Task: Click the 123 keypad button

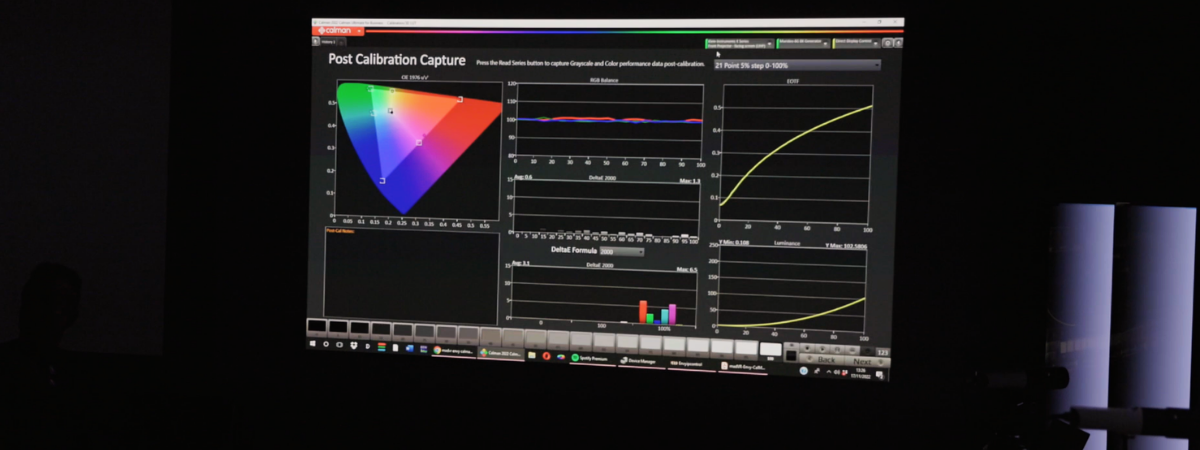Action: click(x=882, y=353)
